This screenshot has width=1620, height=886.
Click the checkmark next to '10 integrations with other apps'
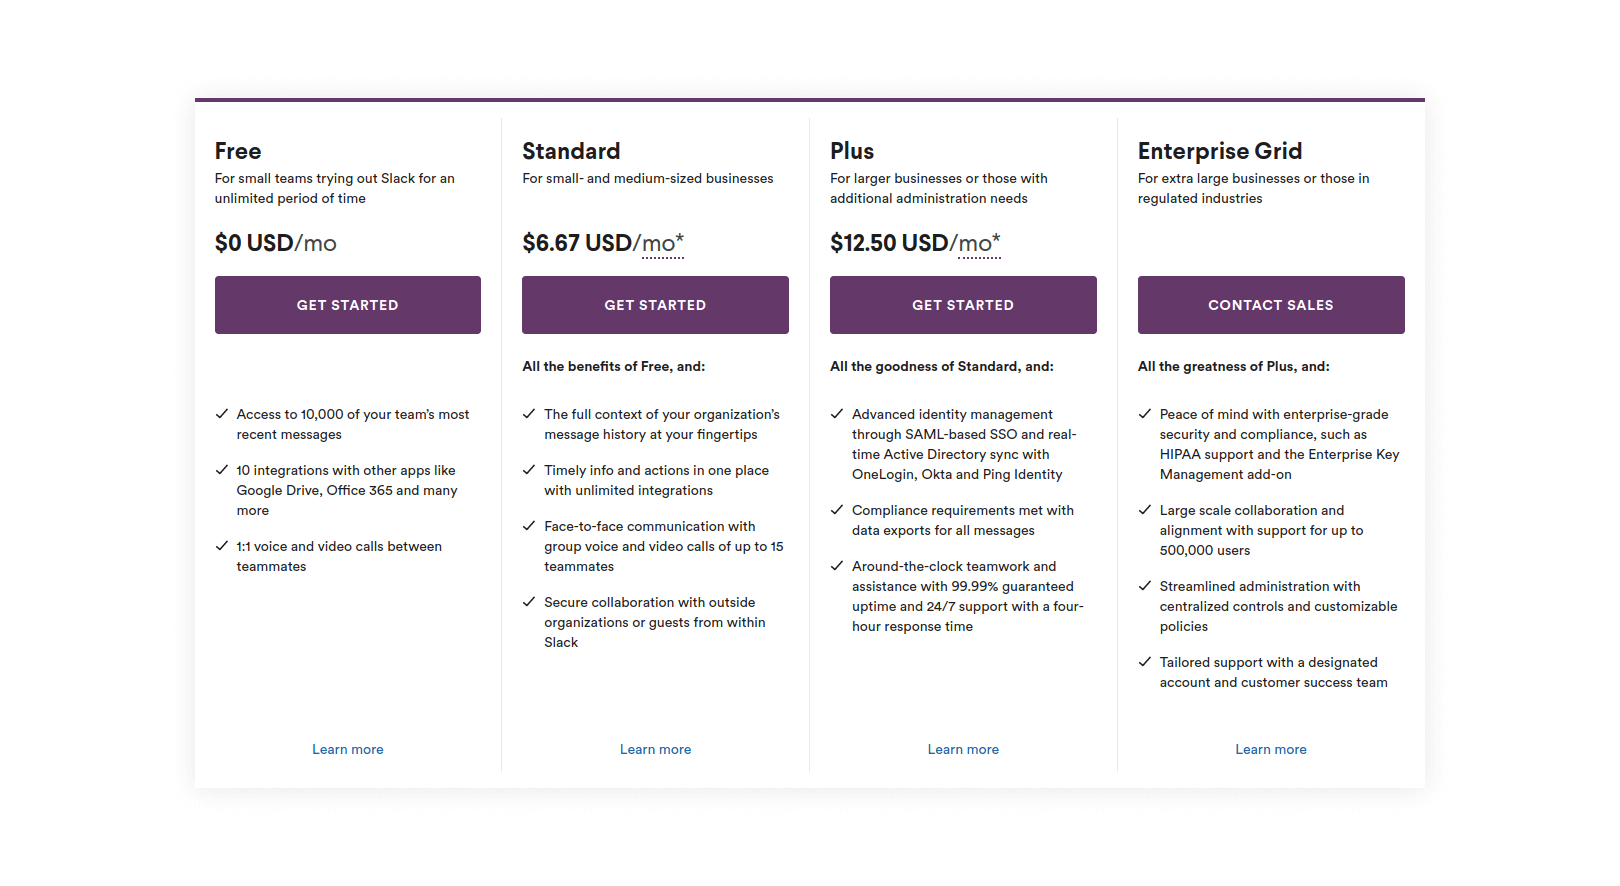(x=222, y=470)
